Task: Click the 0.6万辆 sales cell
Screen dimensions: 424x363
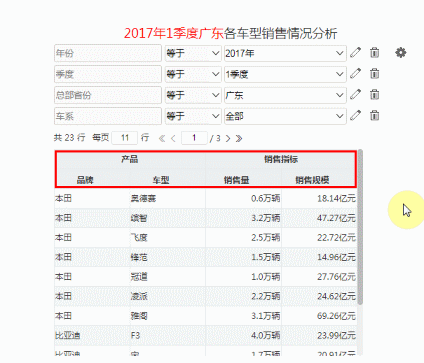Action: coord(243,198)
